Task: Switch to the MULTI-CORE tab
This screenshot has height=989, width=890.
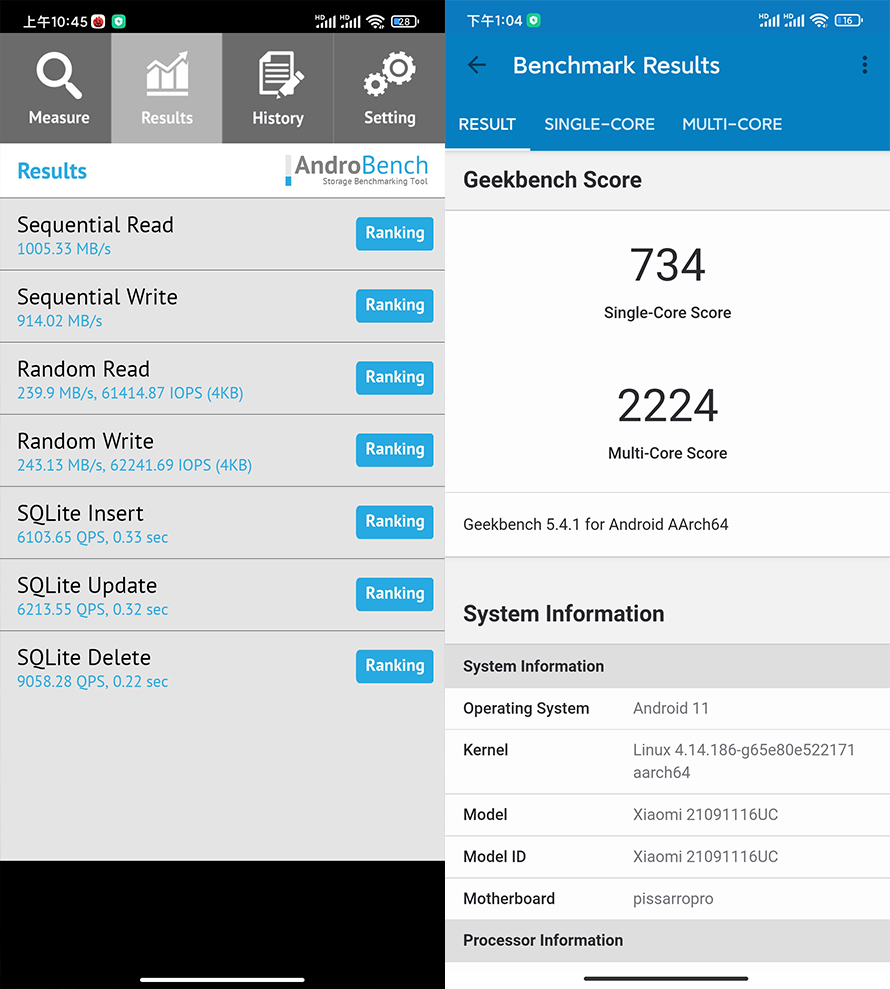Action: [732, 124]
